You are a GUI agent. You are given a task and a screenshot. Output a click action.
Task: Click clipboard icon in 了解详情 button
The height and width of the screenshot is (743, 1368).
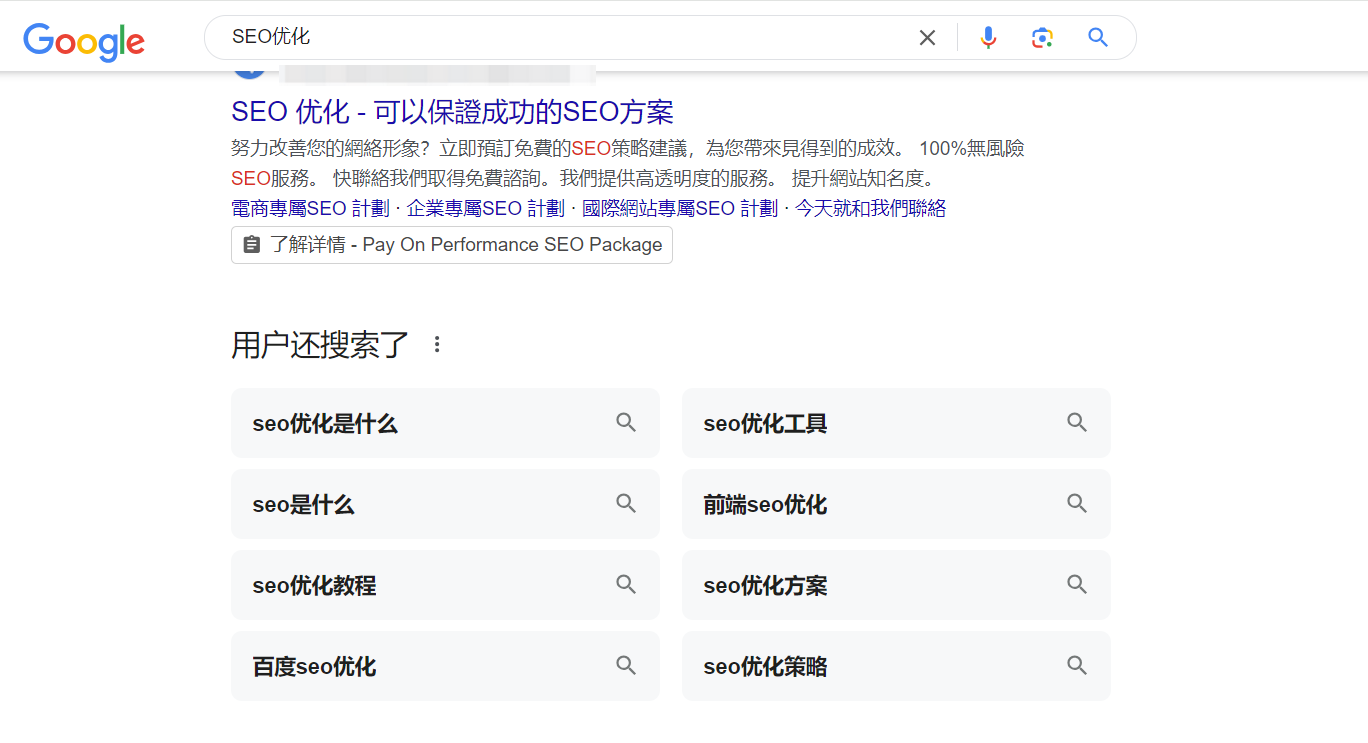tap(252, 245)
